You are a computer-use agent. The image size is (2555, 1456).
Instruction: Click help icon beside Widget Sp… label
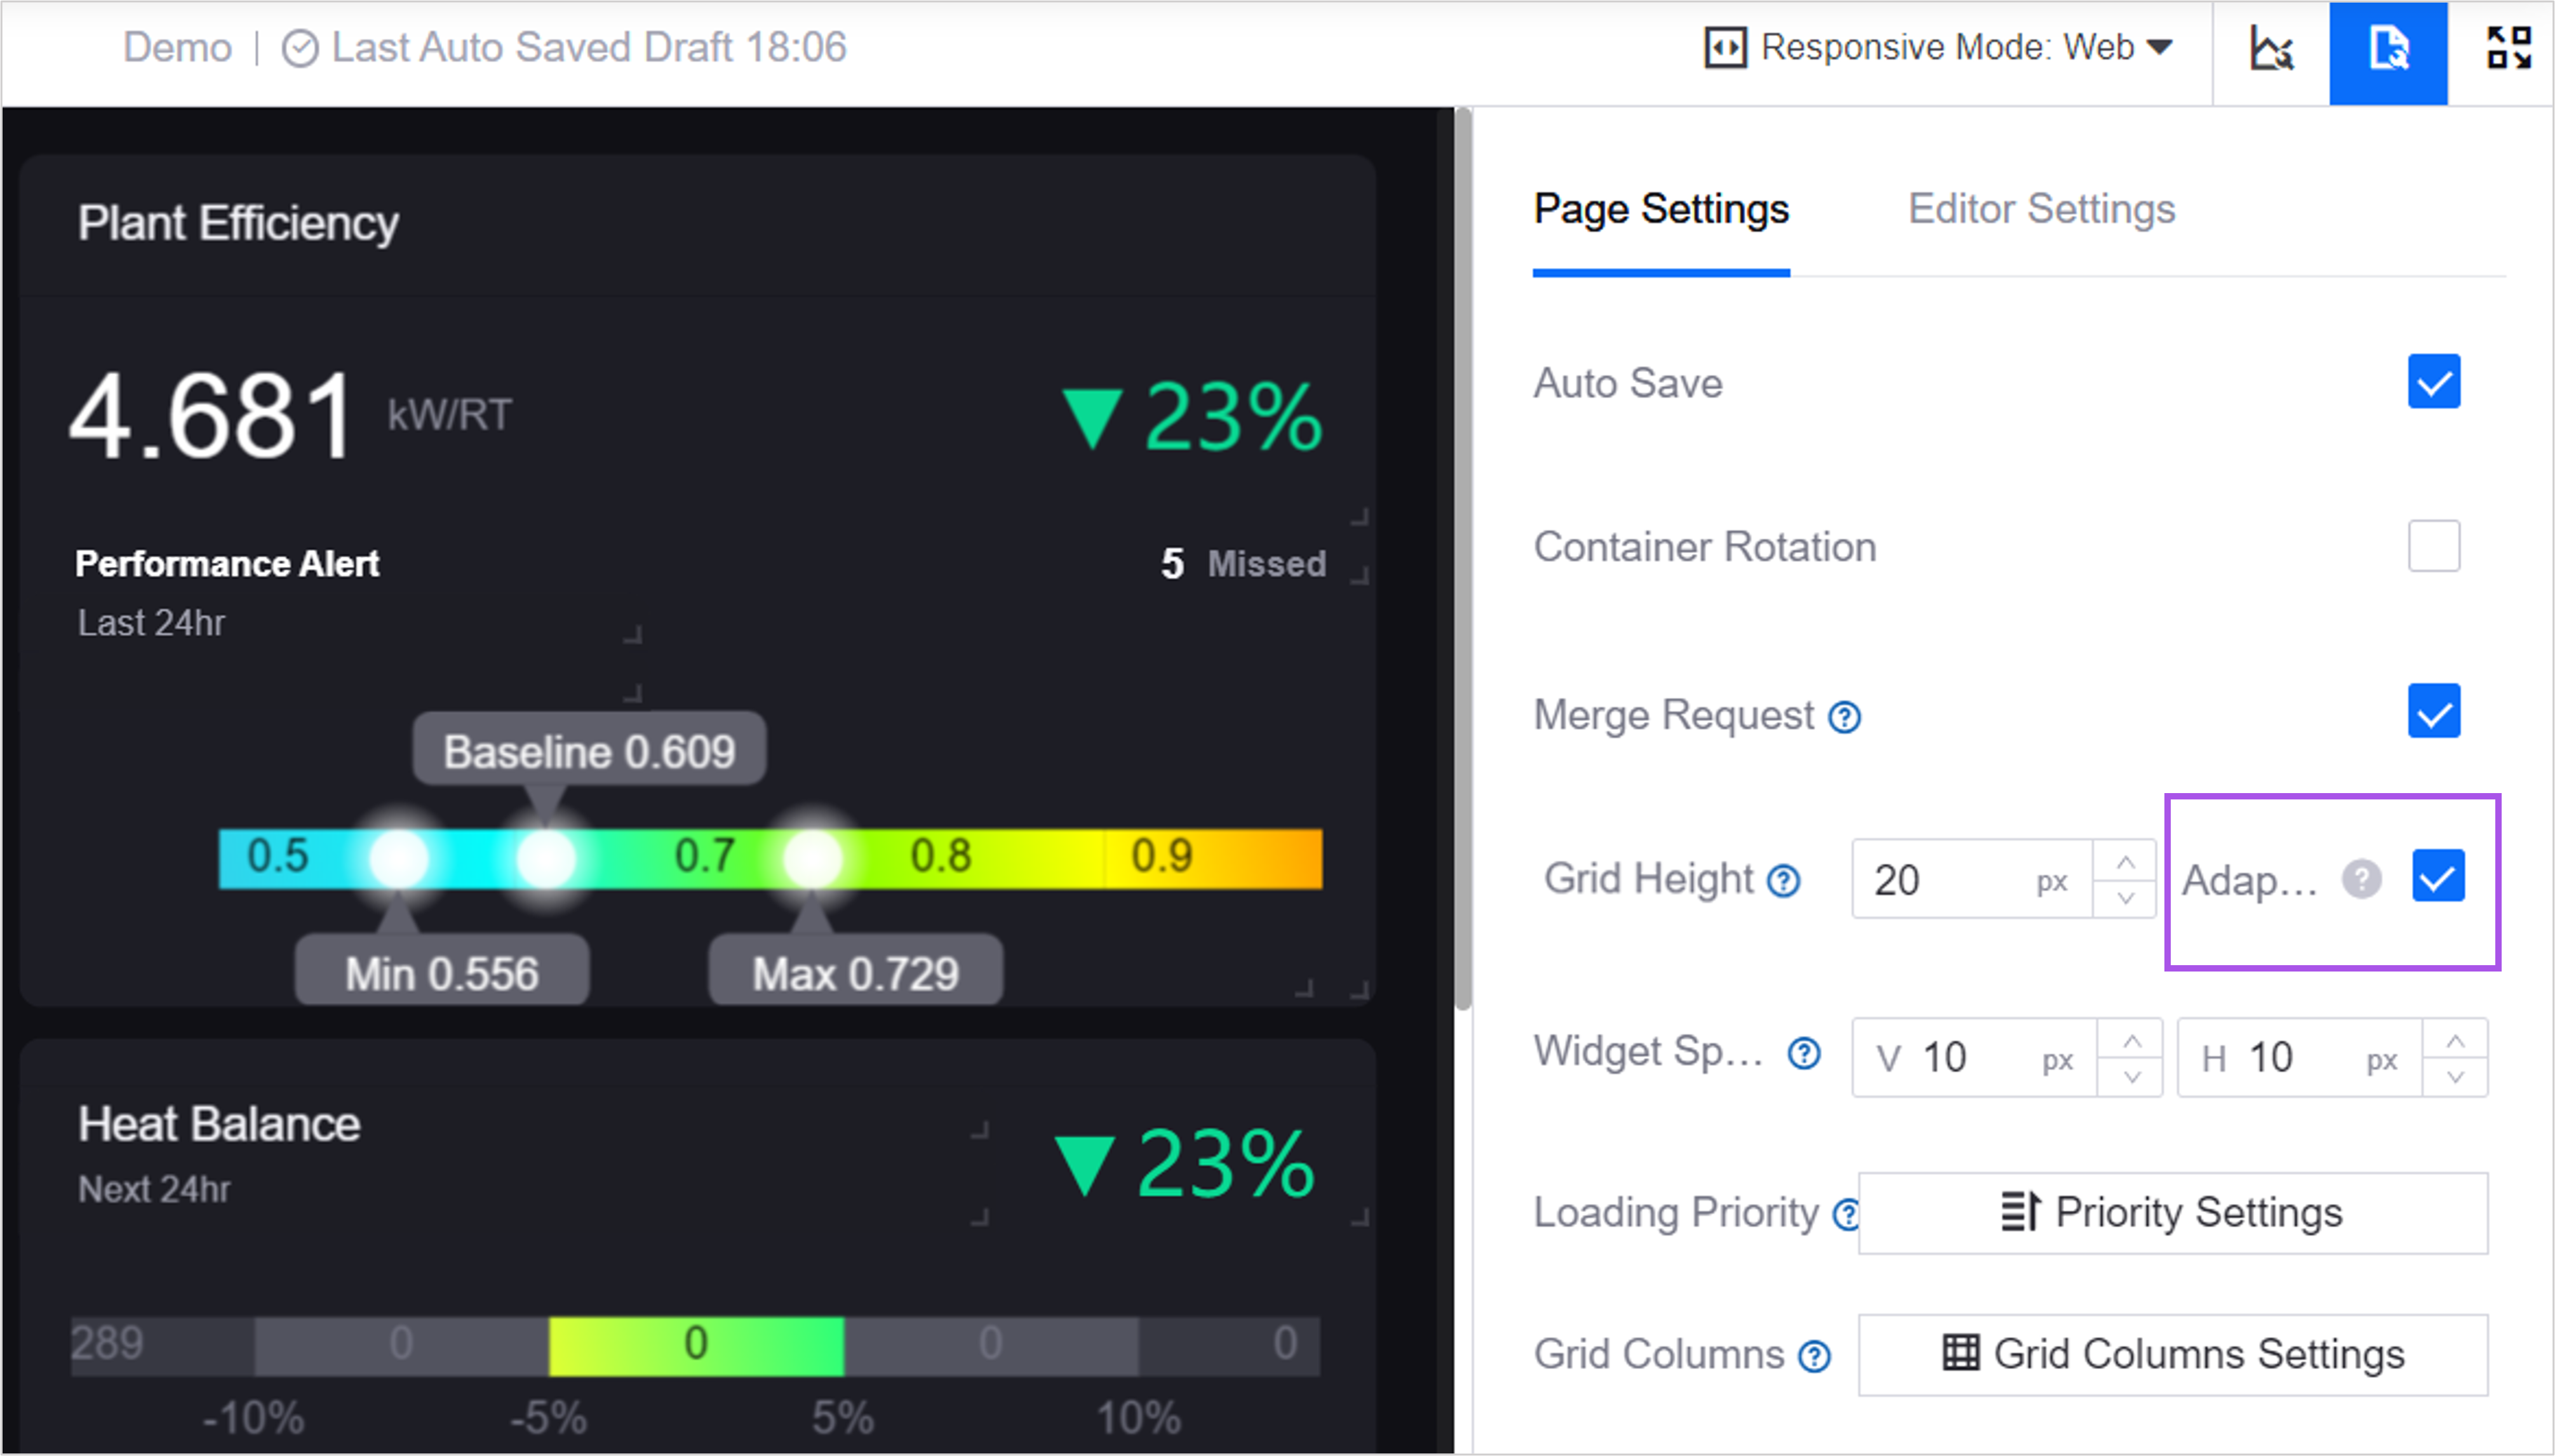click(x=1804, y=1053)
